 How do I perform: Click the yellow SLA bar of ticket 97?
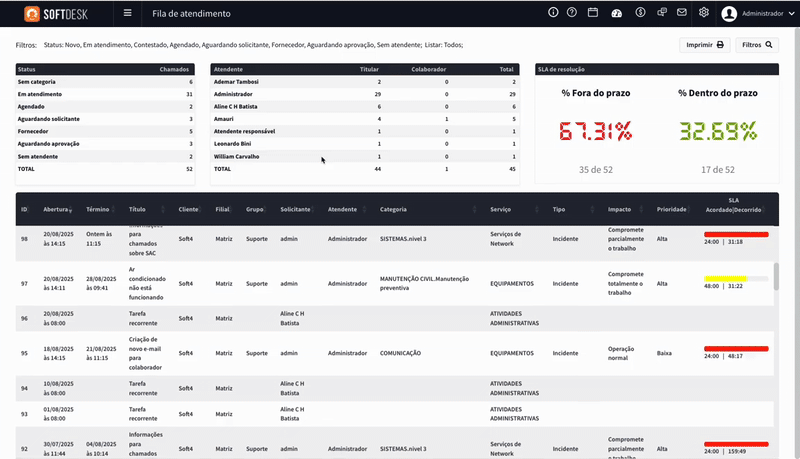pos(724,277)
